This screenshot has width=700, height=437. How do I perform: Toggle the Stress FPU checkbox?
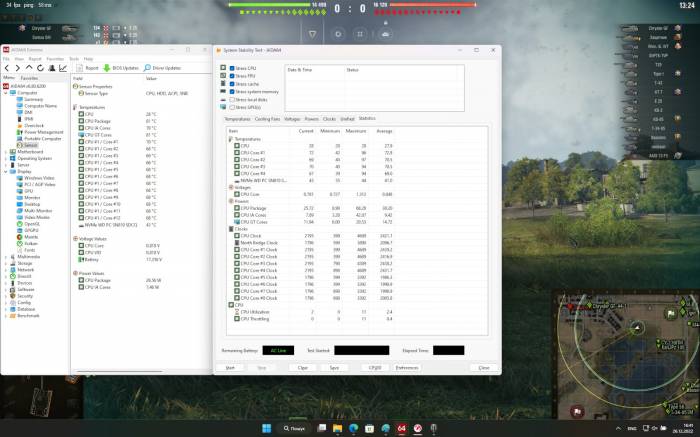click(232, 76)
